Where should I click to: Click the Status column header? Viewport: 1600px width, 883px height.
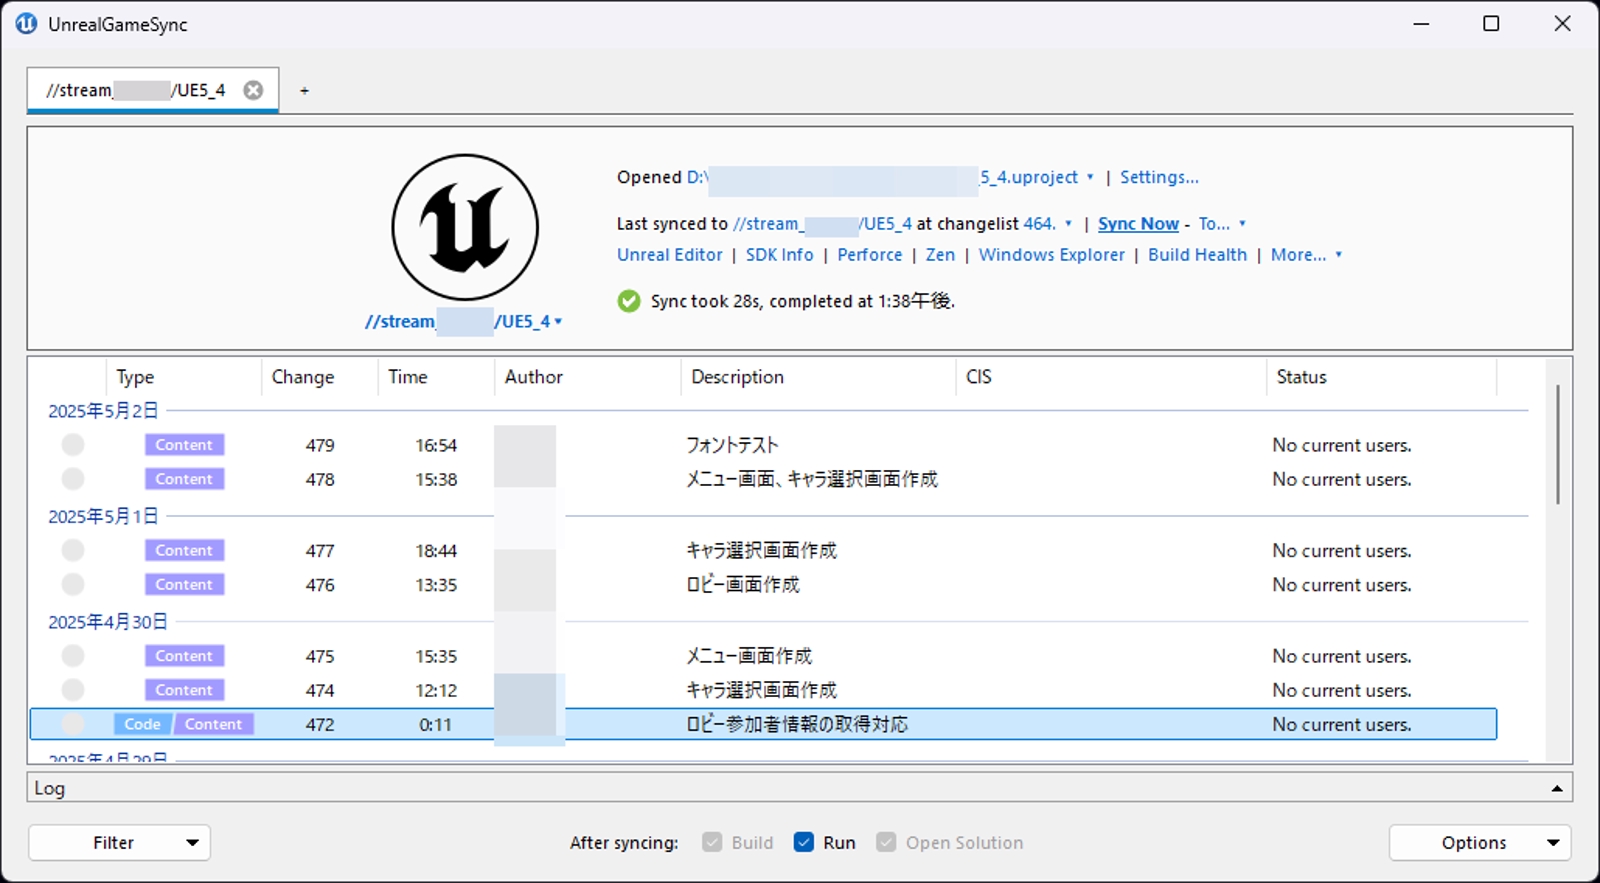click(1301, 377)
